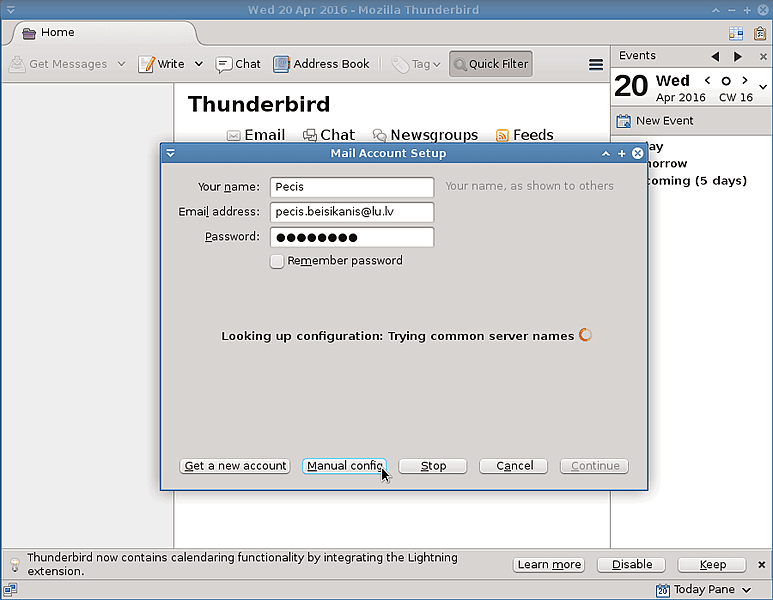Disable the Lightning extension

click(x=632, y=565)
